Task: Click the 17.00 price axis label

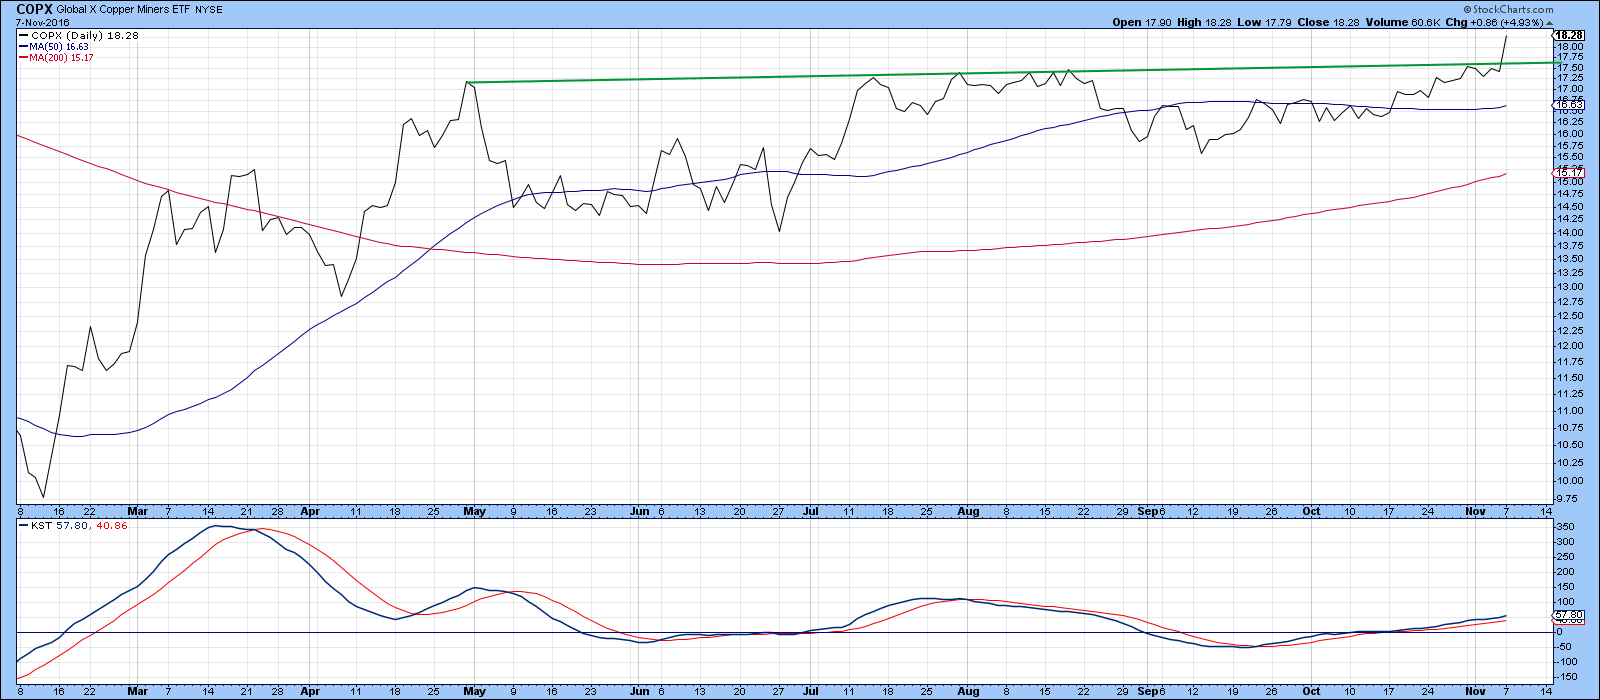Action: 1569,88
